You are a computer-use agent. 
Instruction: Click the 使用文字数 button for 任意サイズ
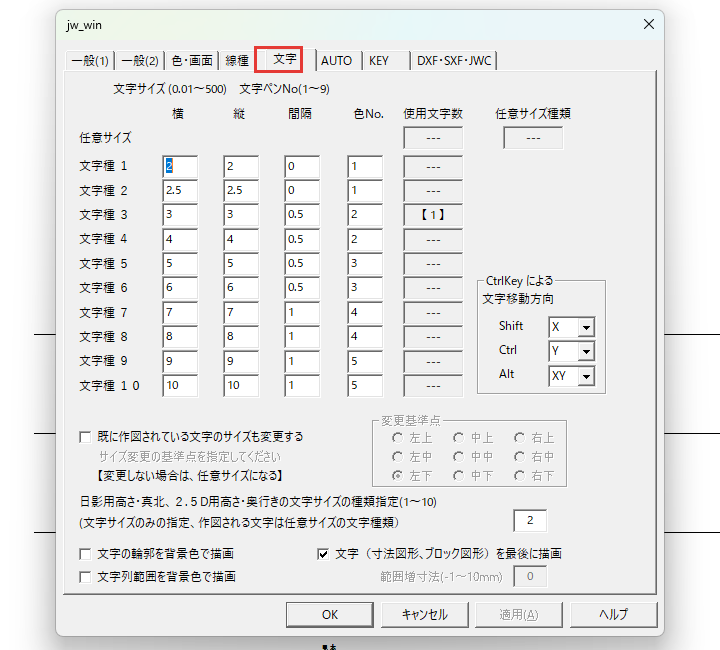pos(433,138)
